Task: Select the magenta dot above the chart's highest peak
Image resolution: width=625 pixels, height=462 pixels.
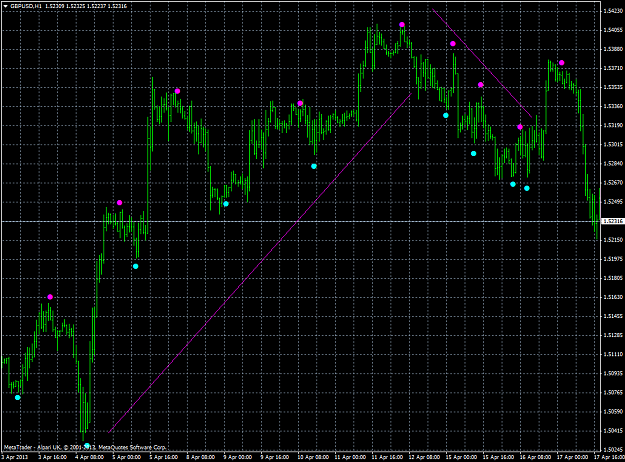Action: (402, 25)
